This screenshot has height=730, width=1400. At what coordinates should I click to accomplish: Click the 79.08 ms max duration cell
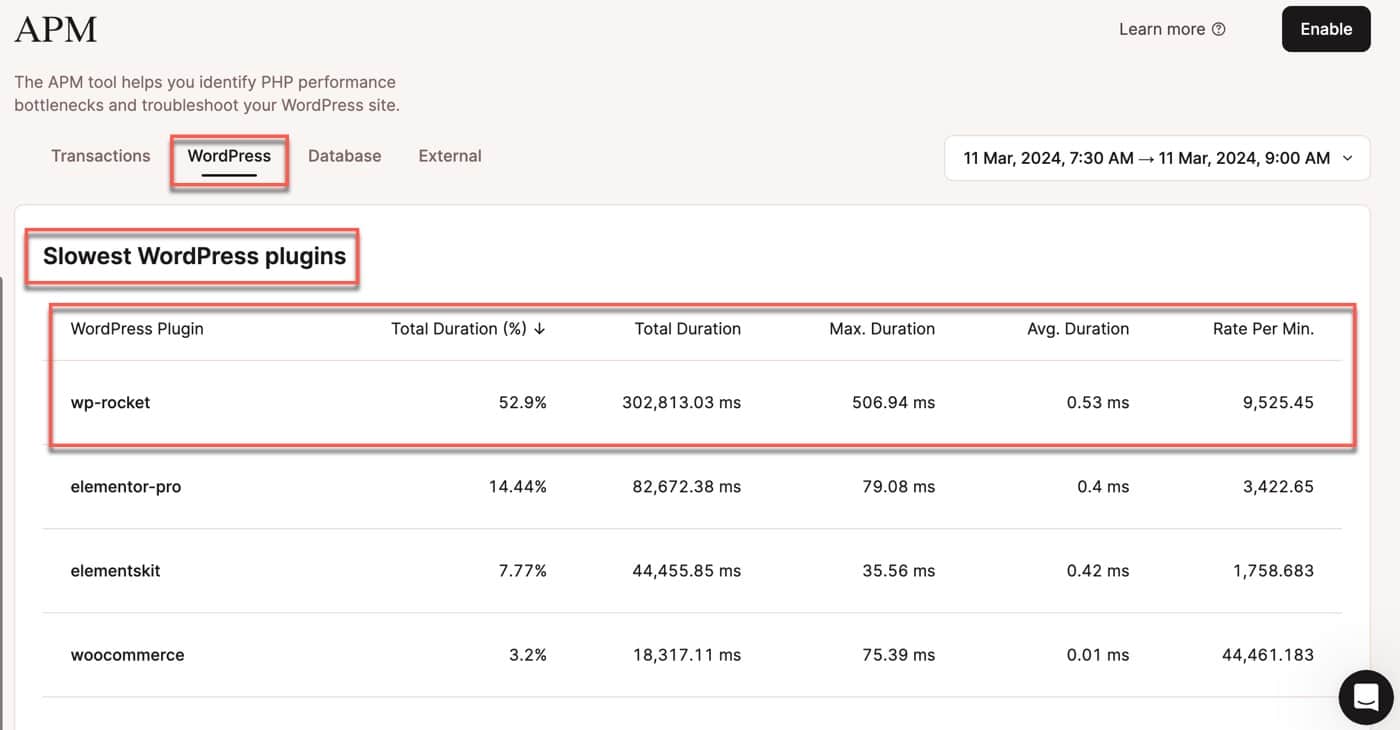pyautogui.click(x=897, y=487)
